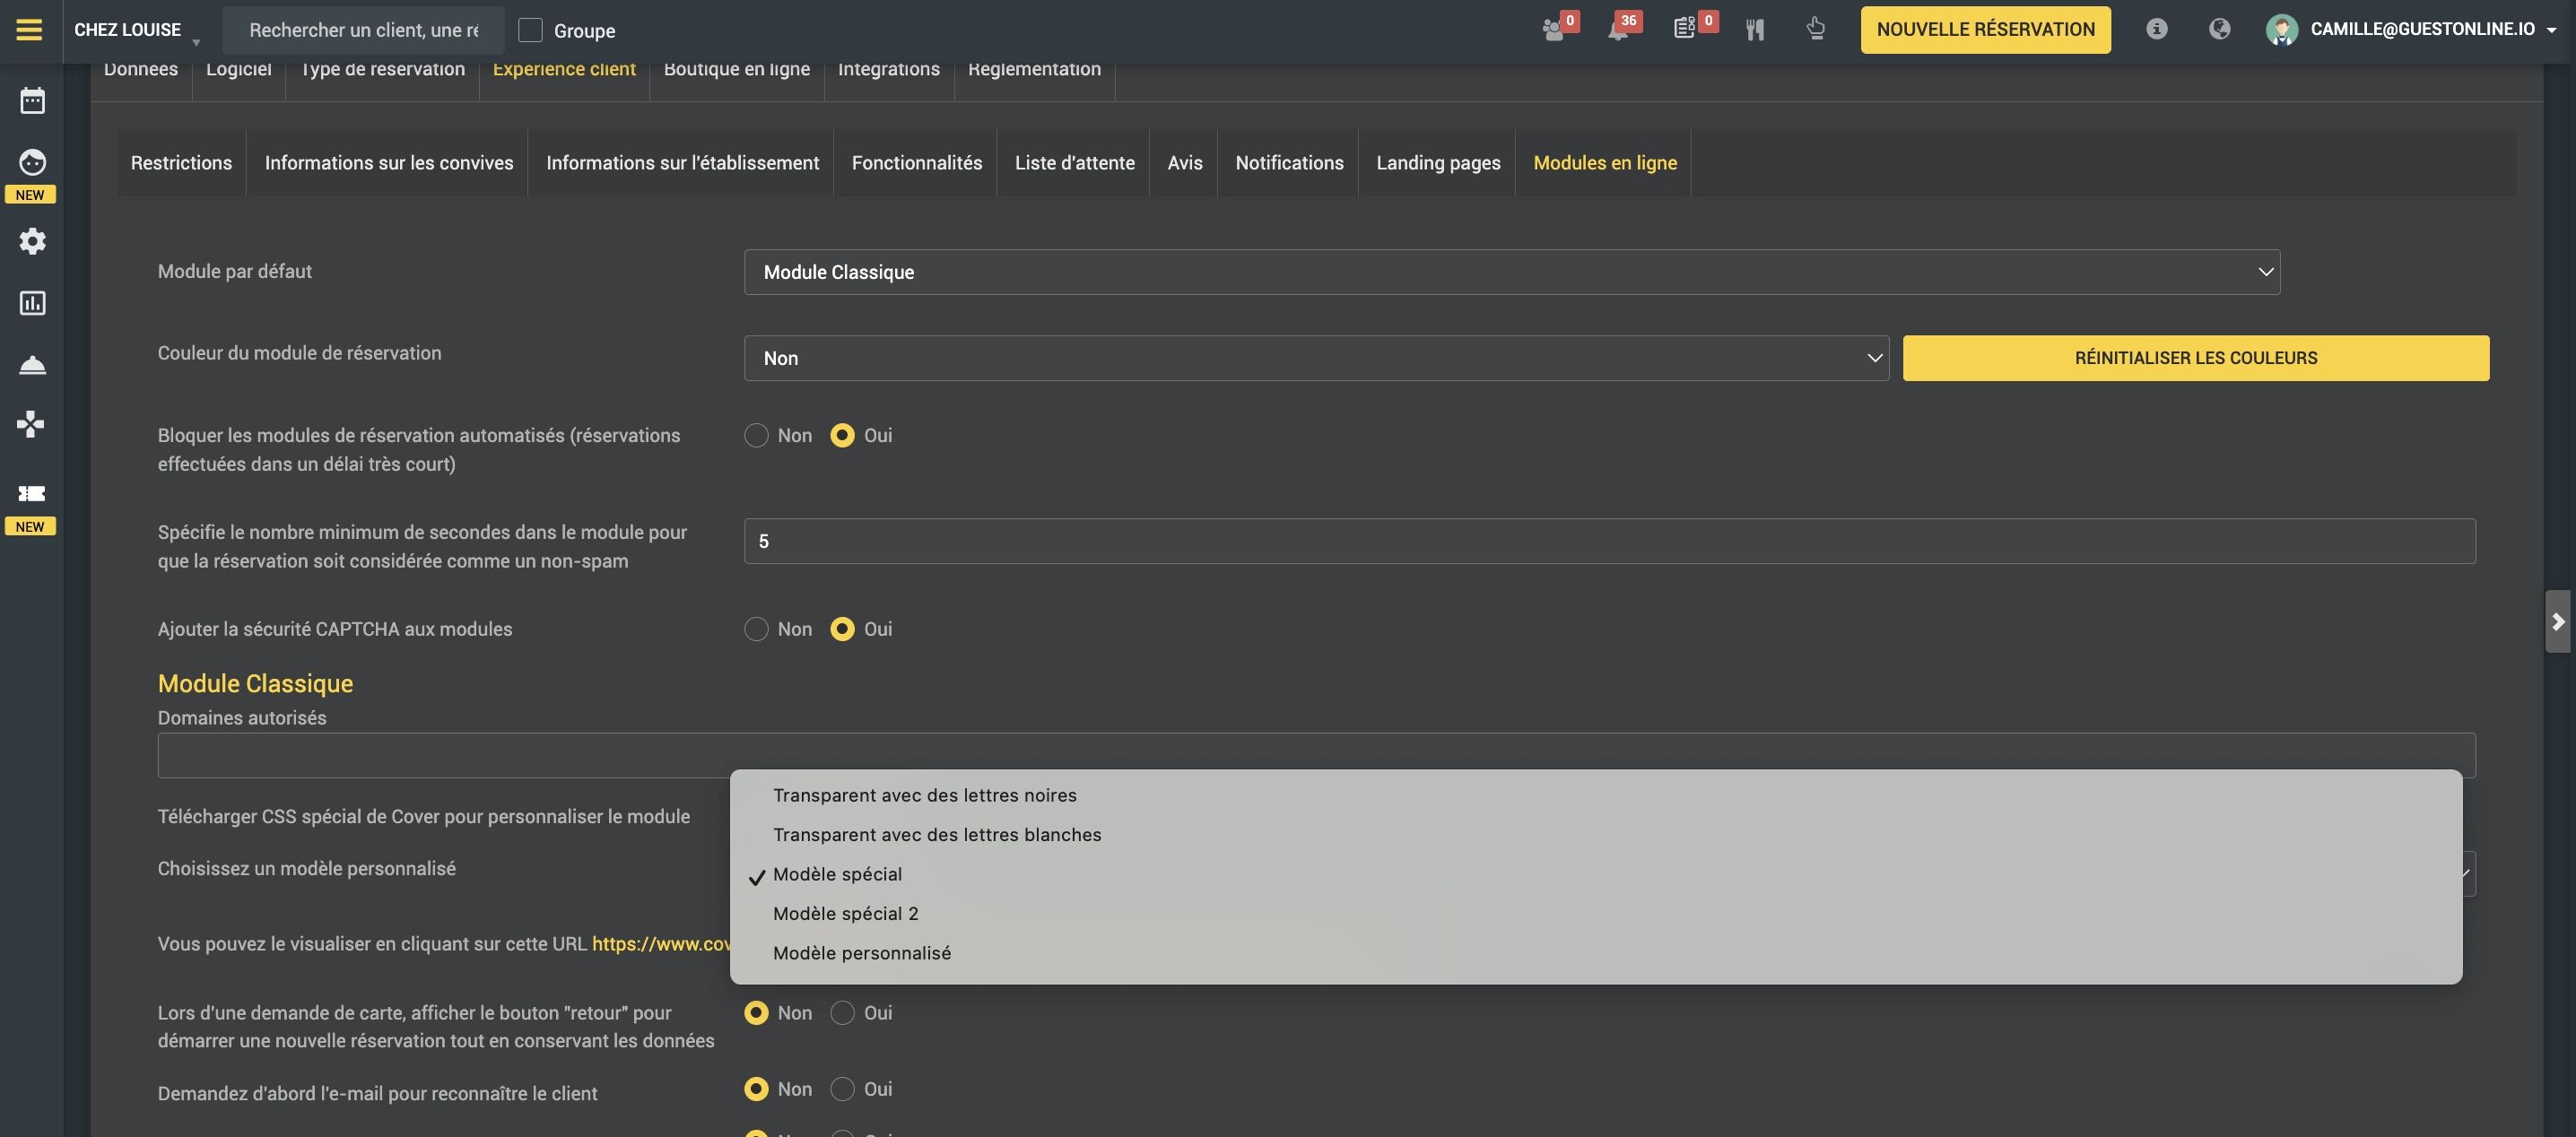Open notifications bell with 36 badge
2576x1137 pixels.
[1617, 30]
